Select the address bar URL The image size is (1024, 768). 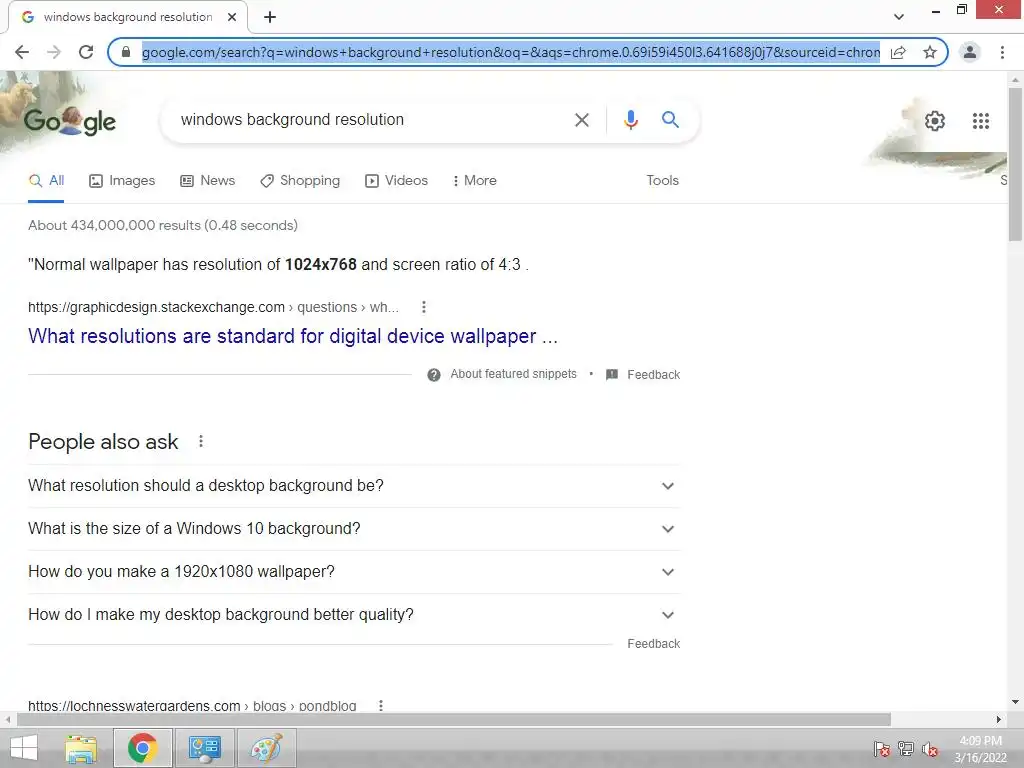510,52
